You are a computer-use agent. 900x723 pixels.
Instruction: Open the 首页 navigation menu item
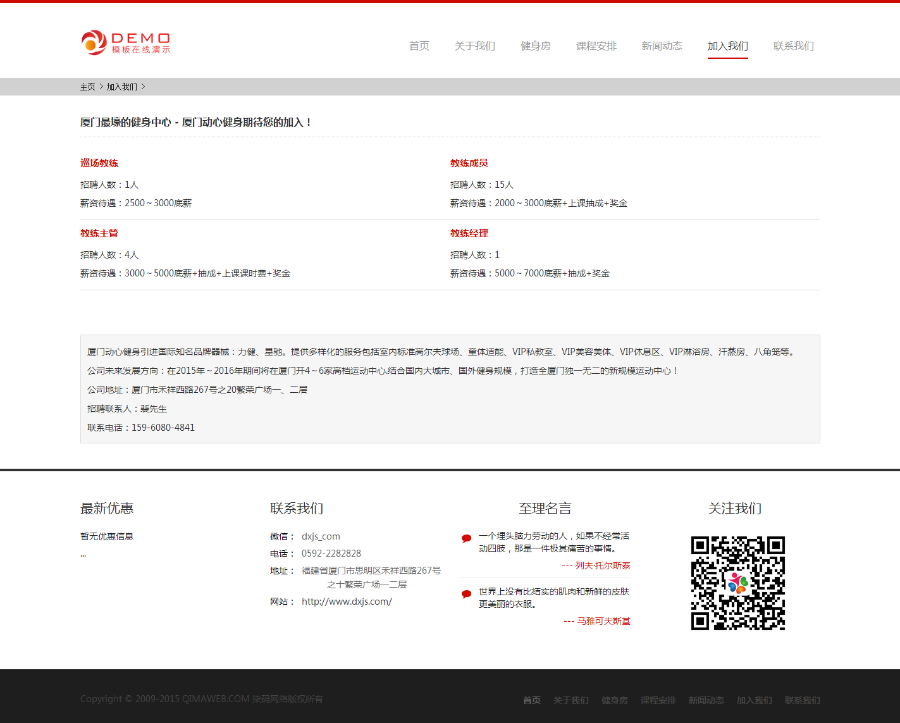point(419,46)
